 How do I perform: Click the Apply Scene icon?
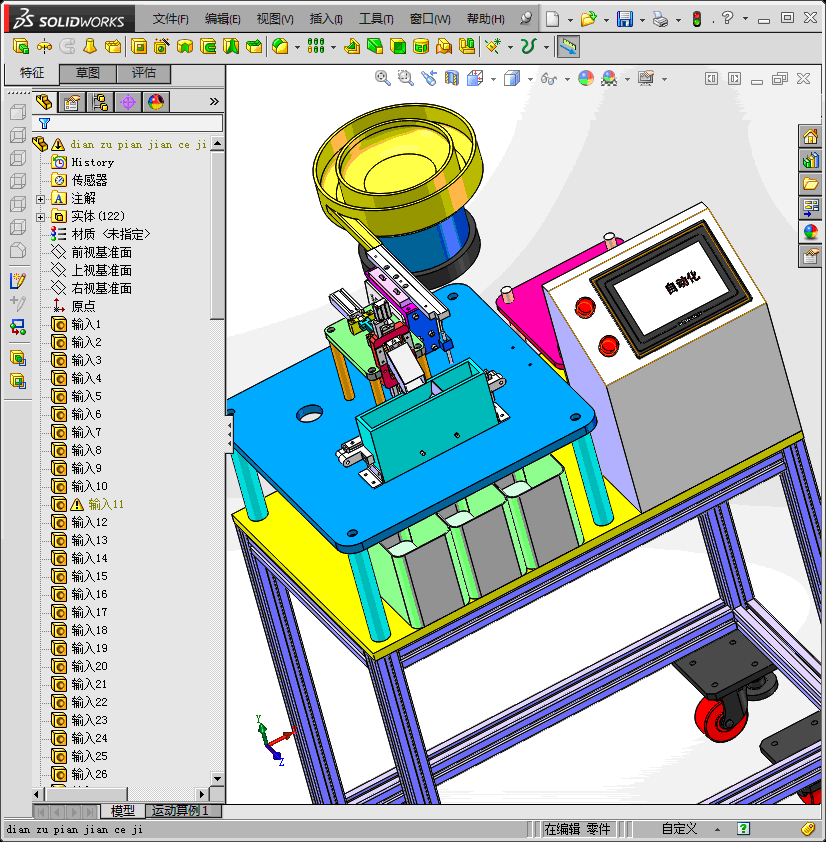coord(608,78)
